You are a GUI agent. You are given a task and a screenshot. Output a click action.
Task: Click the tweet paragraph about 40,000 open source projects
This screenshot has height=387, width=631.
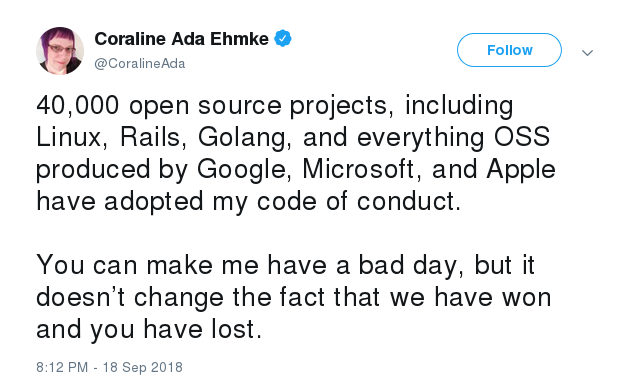coord(296,152)
